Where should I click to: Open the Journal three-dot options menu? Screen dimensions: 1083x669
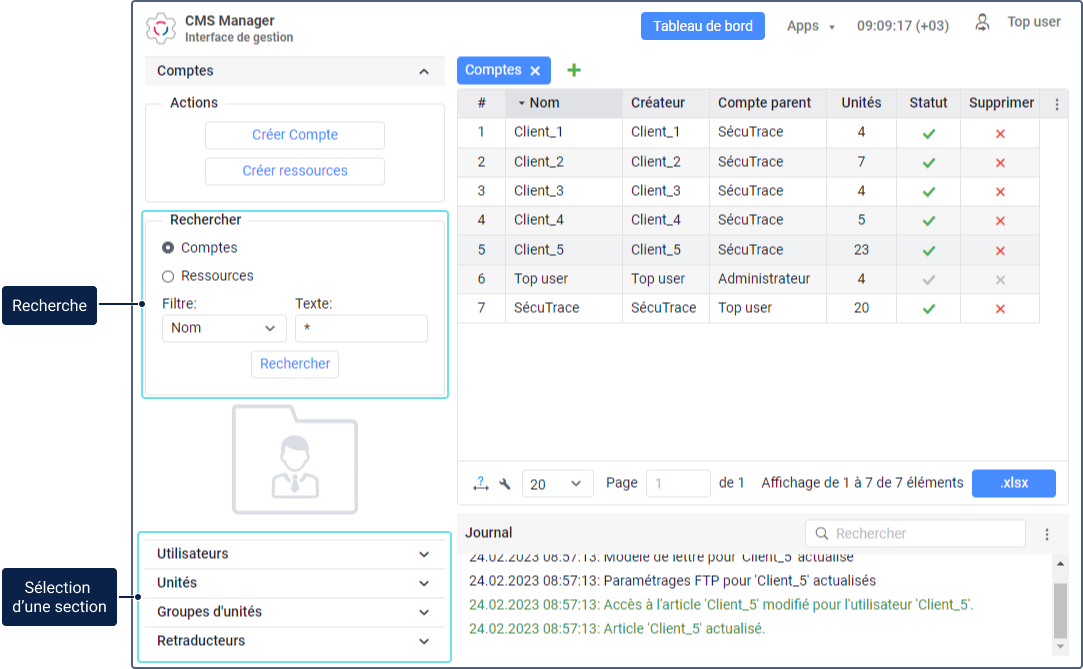tap(1047, 534)
